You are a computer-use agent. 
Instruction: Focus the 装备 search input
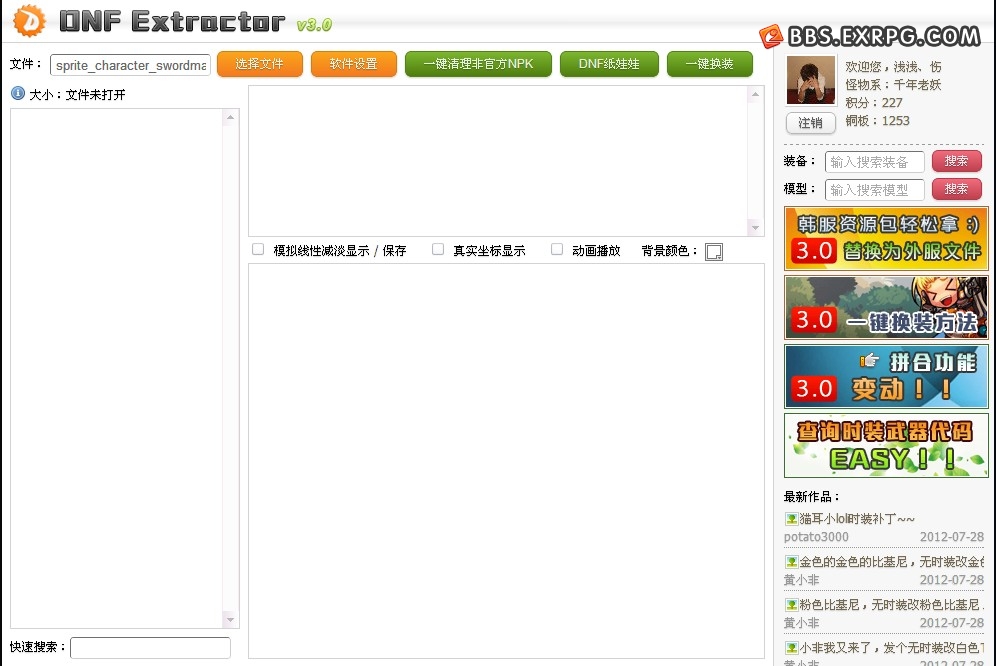click(875, 162)
